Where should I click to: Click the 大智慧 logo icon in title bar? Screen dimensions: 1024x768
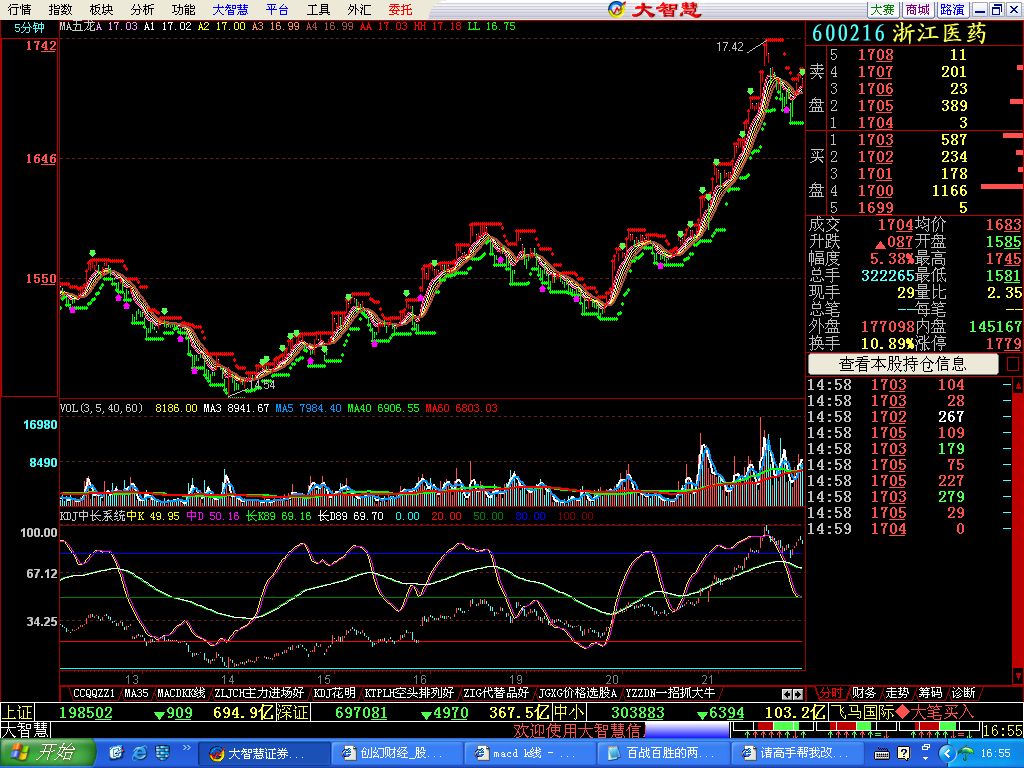(617, 9)
